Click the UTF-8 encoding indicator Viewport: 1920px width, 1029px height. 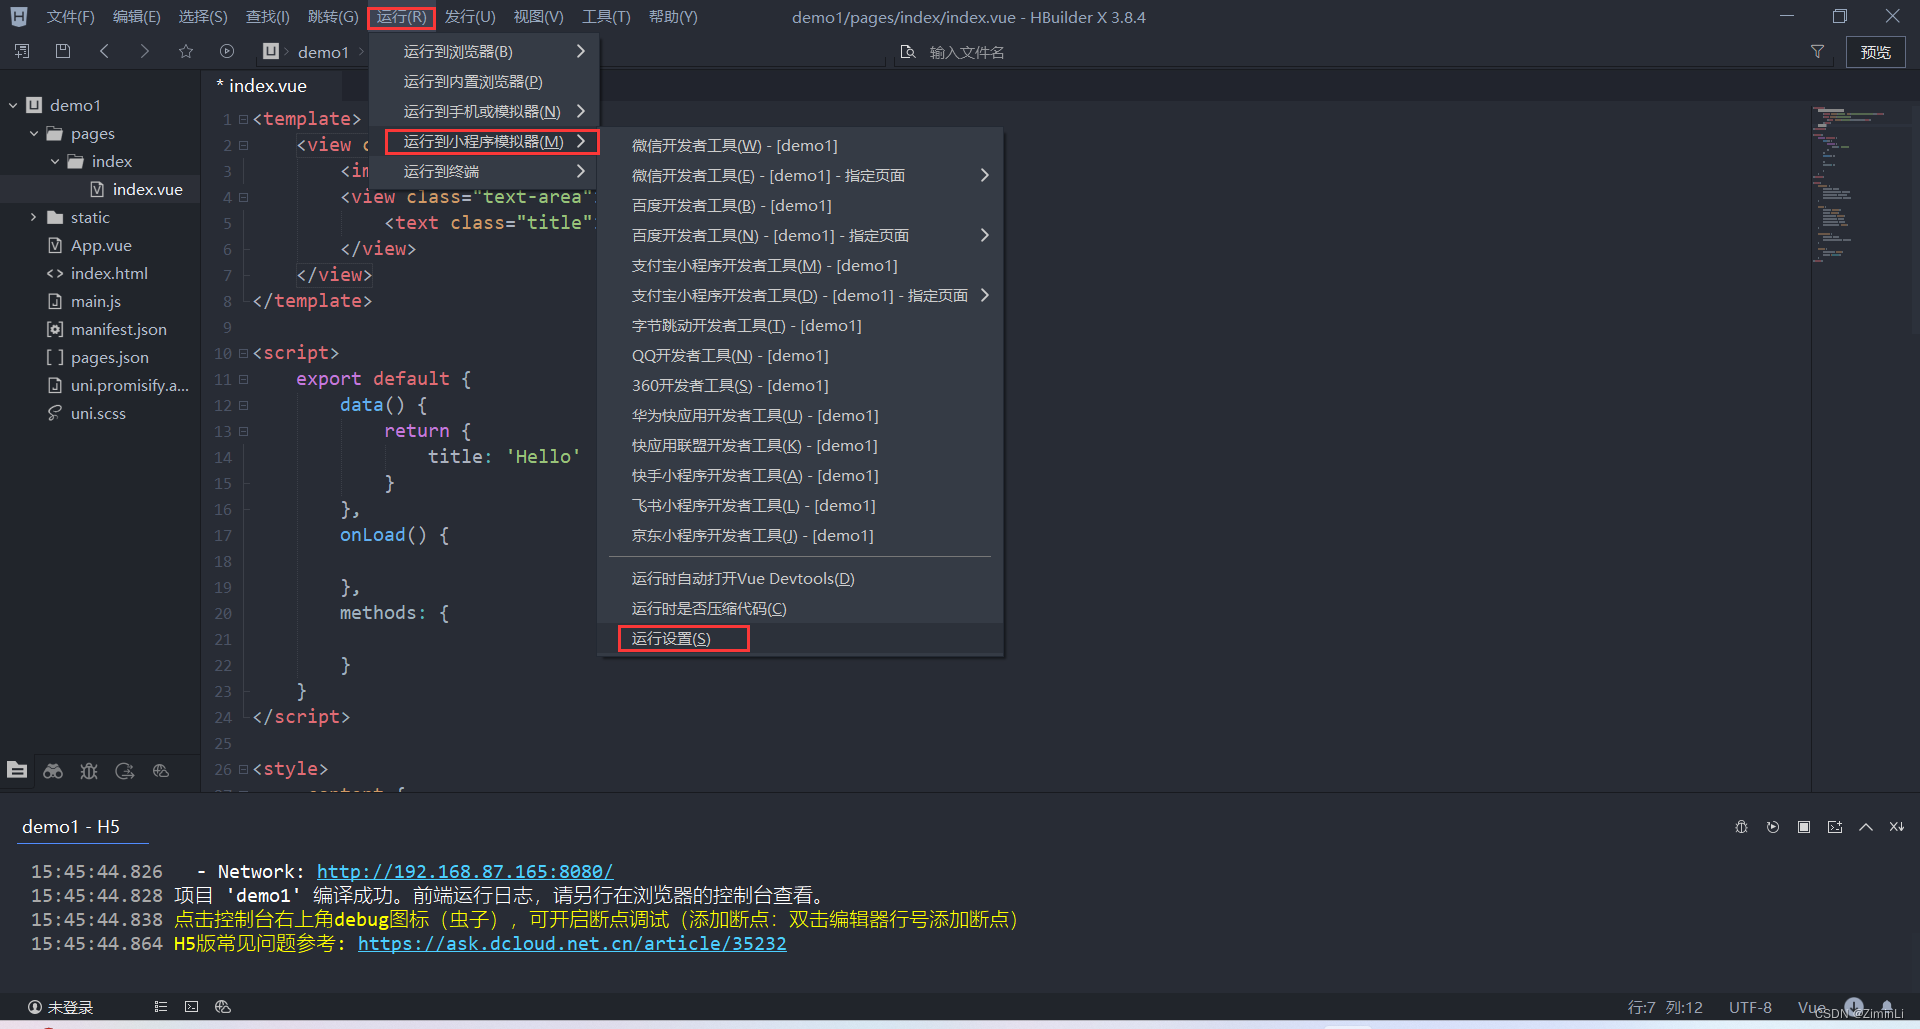(1750, 1007)
